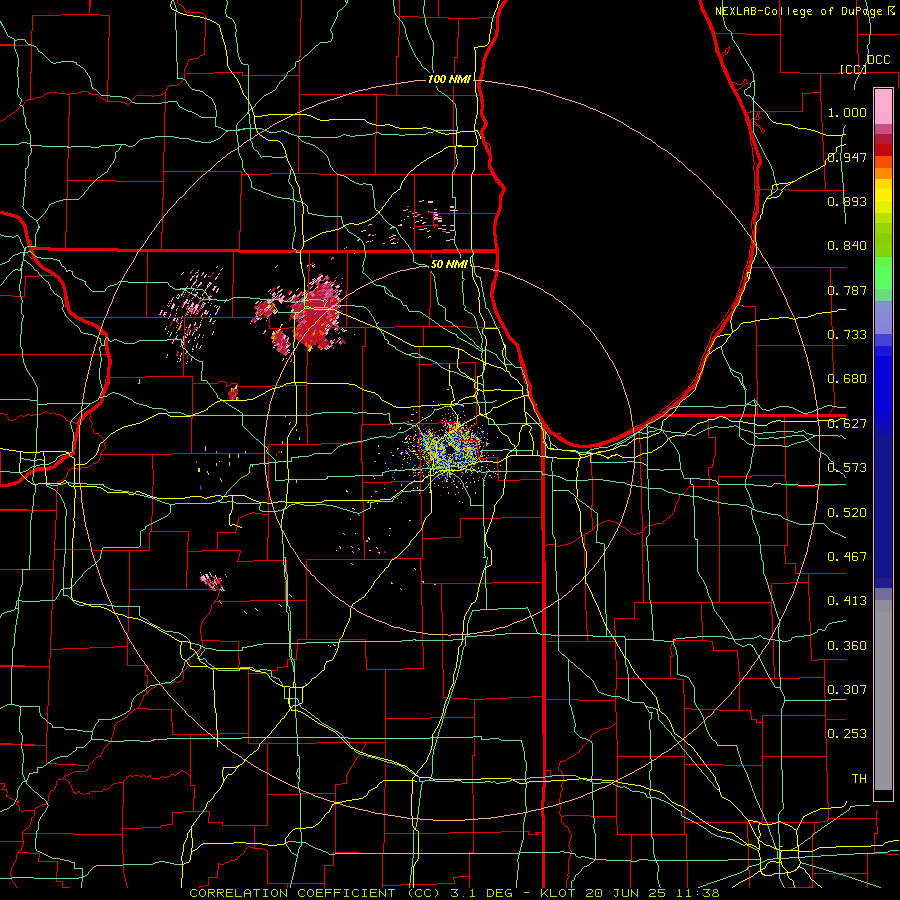Click the 1.000 scale value
The image size is (900, 900).
point(847,112)
